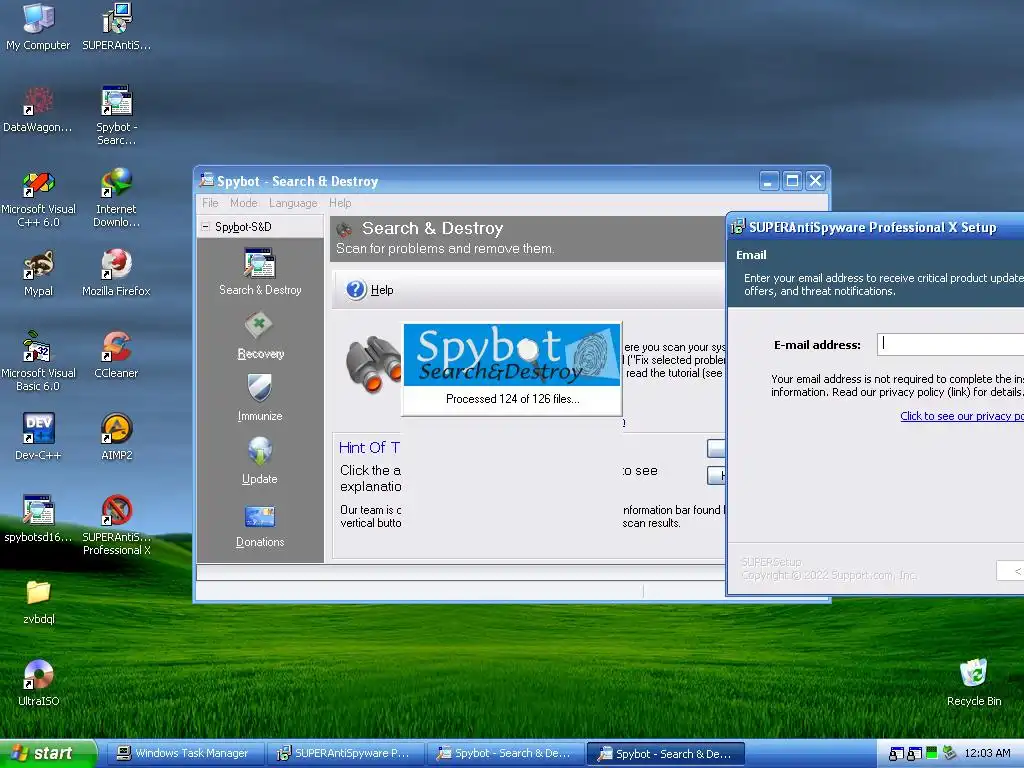Launch Mozilla Firefox from desktop

(116, 274)
